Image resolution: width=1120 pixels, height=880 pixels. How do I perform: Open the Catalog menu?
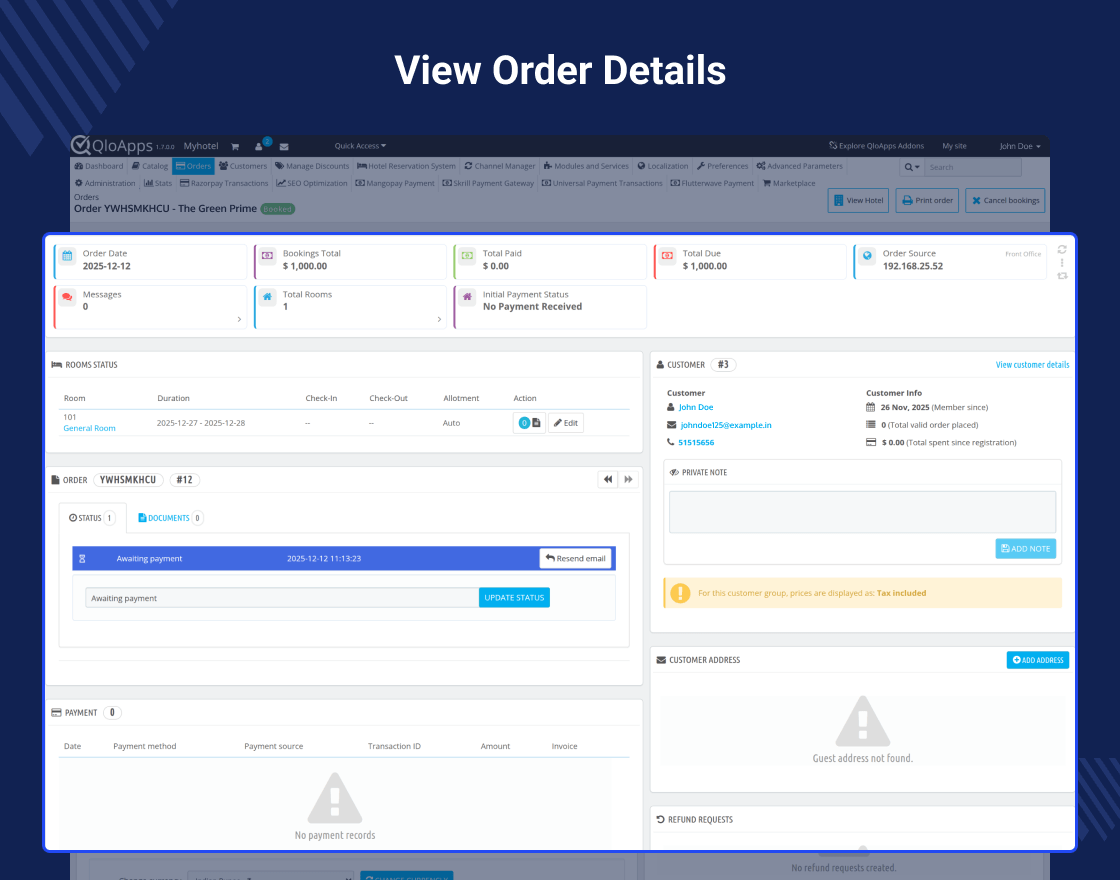pos(150,166)
